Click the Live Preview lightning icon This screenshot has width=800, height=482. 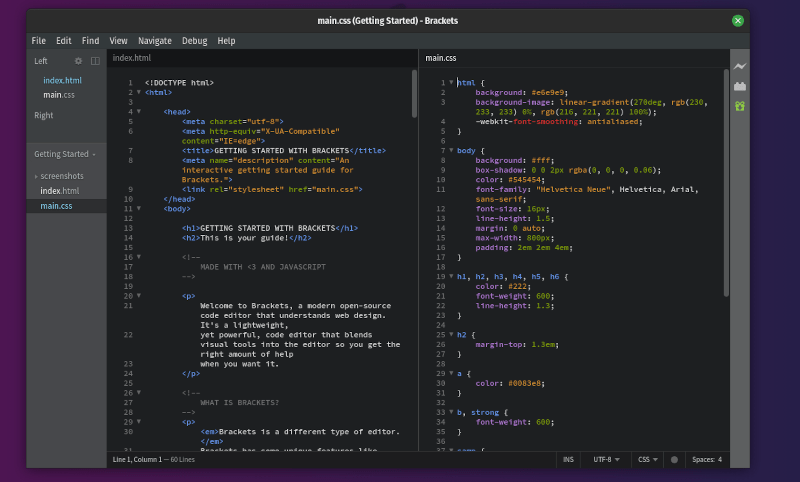click(x=740, y=66)
